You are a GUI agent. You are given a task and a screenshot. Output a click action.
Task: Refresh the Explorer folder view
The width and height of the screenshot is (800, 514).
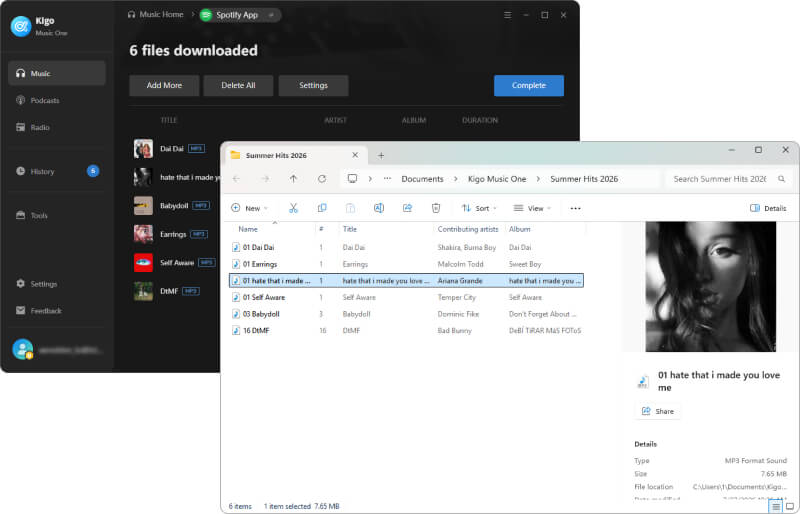coord(322,179)
